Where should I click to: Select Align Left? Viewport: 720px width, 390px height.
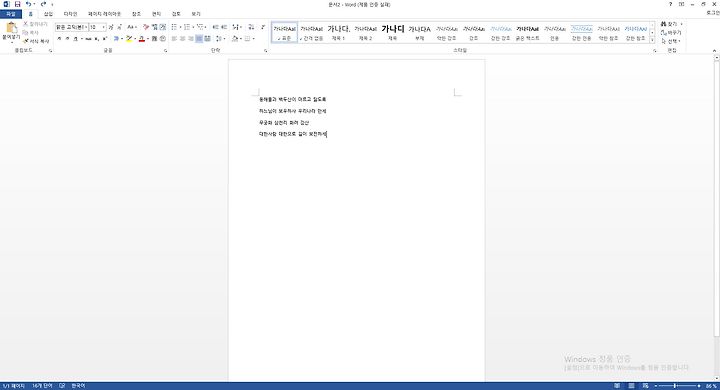coord(174,39)
